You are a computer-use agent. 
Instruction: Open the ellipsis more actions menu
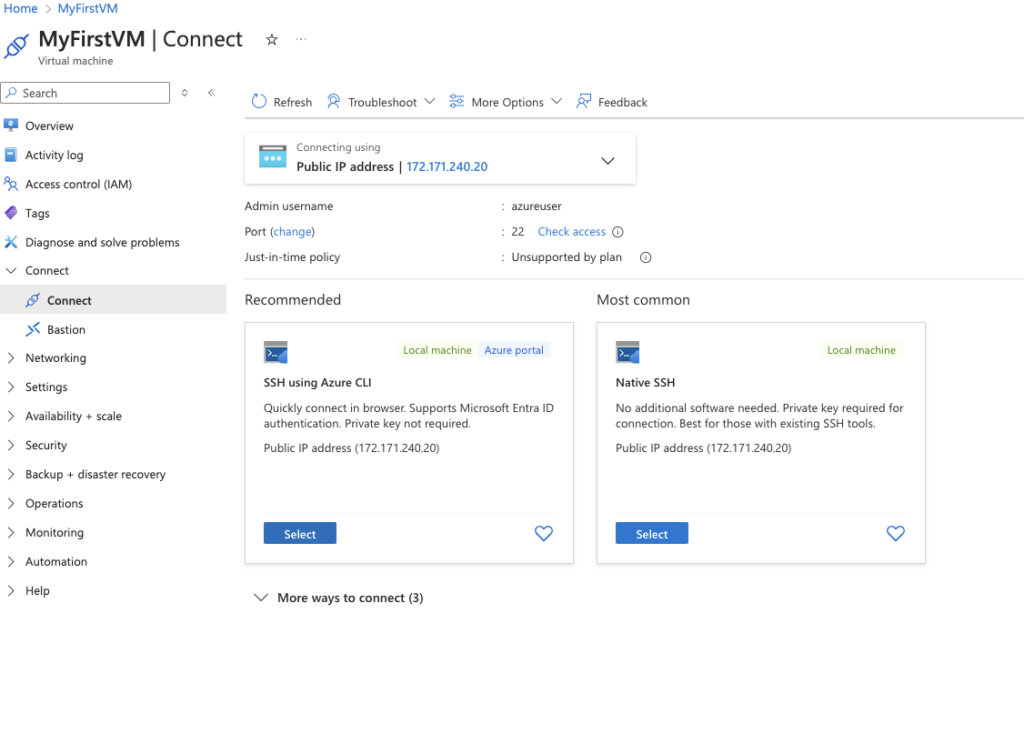coord(300,39)
